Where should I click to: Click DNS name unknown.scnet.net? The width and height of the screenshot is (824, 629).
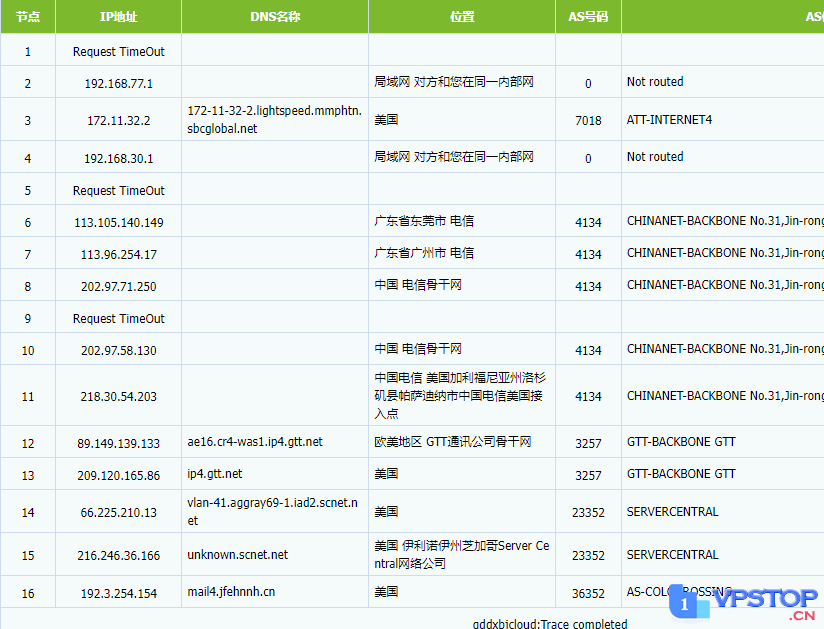coord(238,555)
